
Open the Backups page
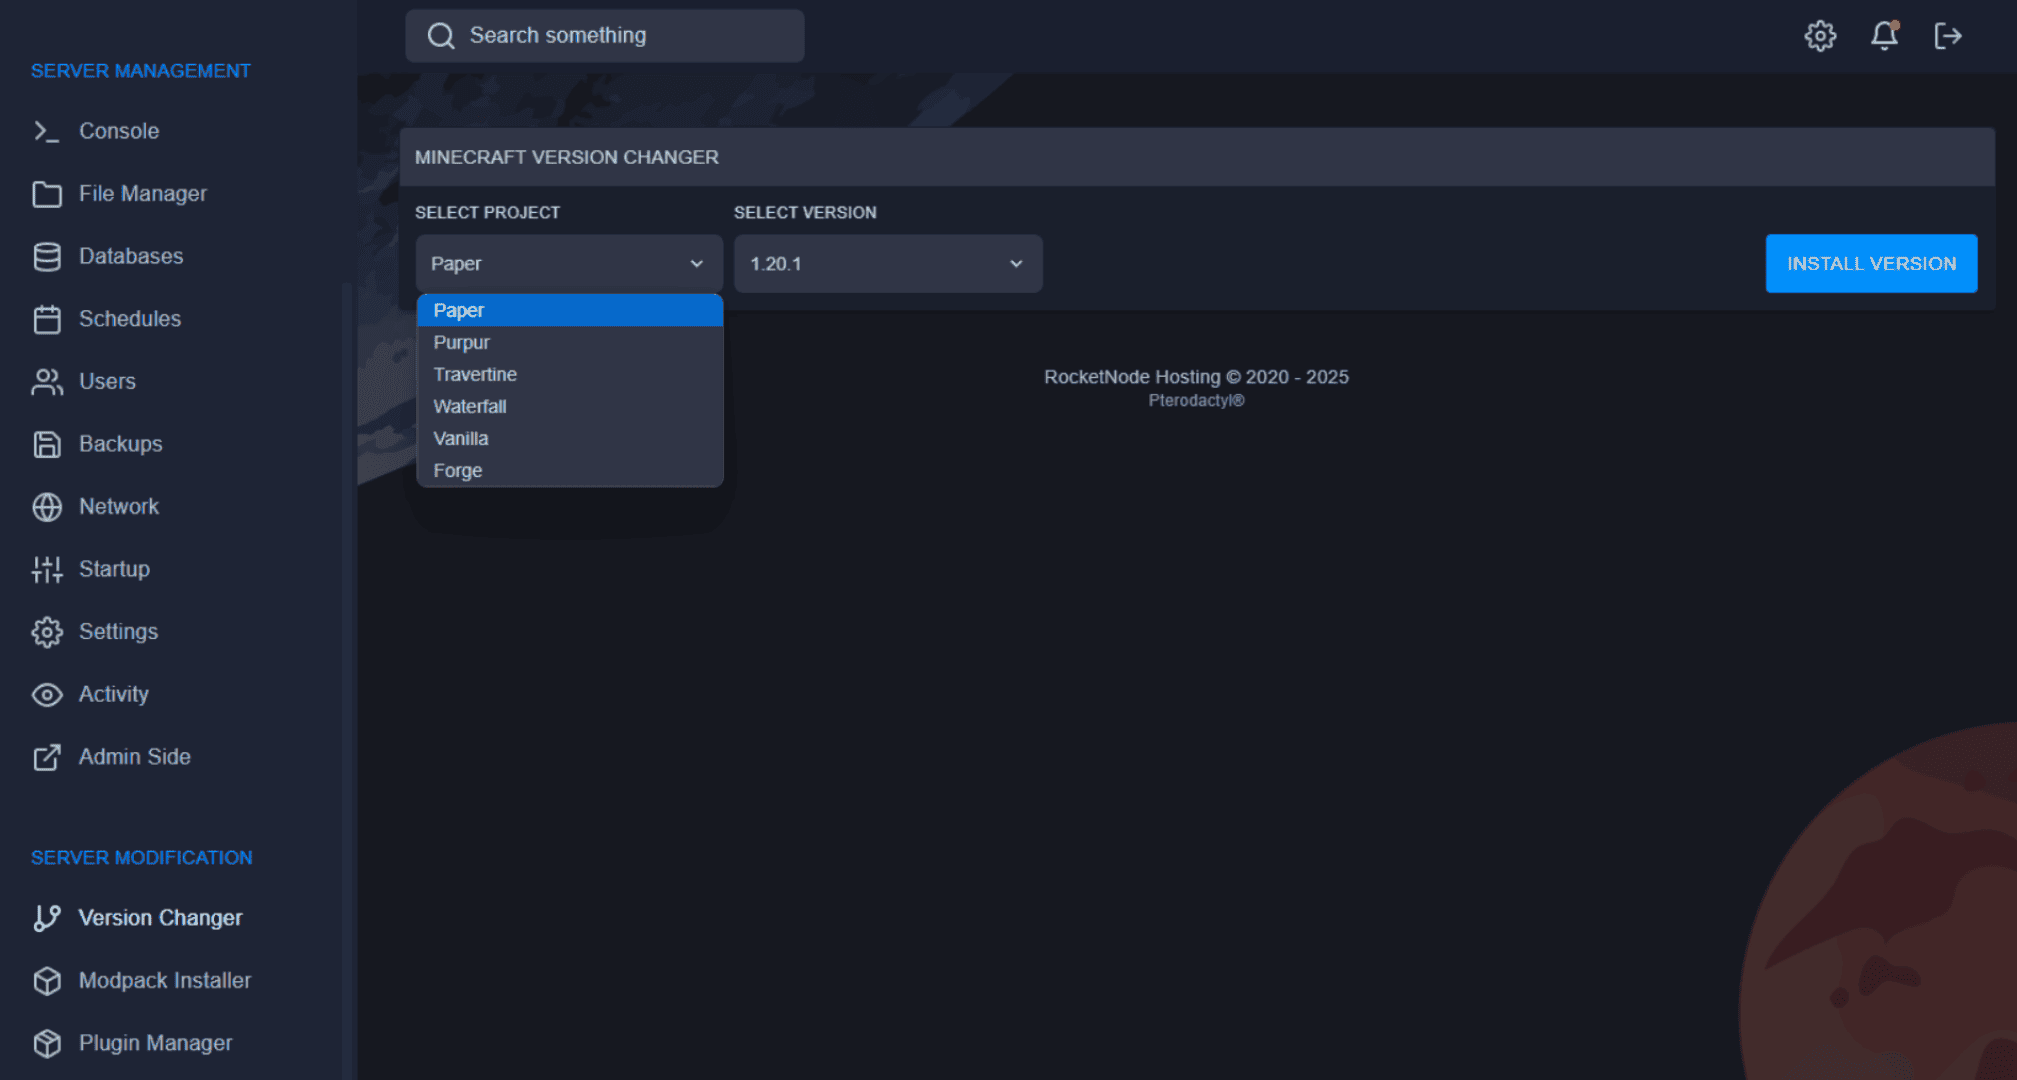click(121, 444)
